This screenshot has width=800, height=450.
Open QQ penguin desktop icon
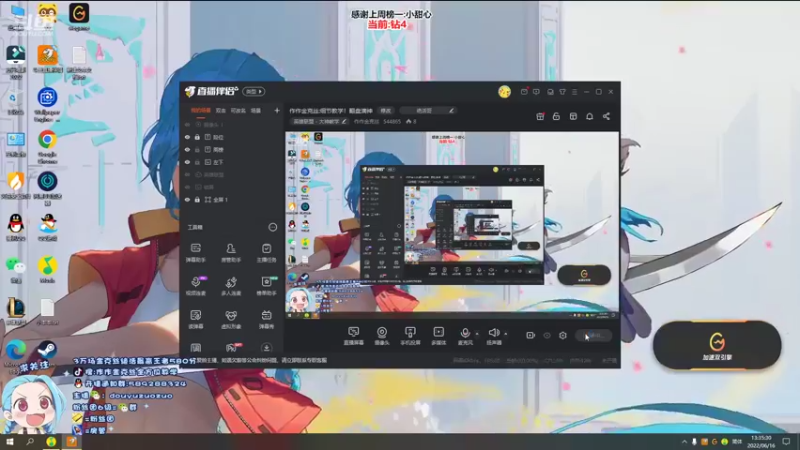pos(15,228)
